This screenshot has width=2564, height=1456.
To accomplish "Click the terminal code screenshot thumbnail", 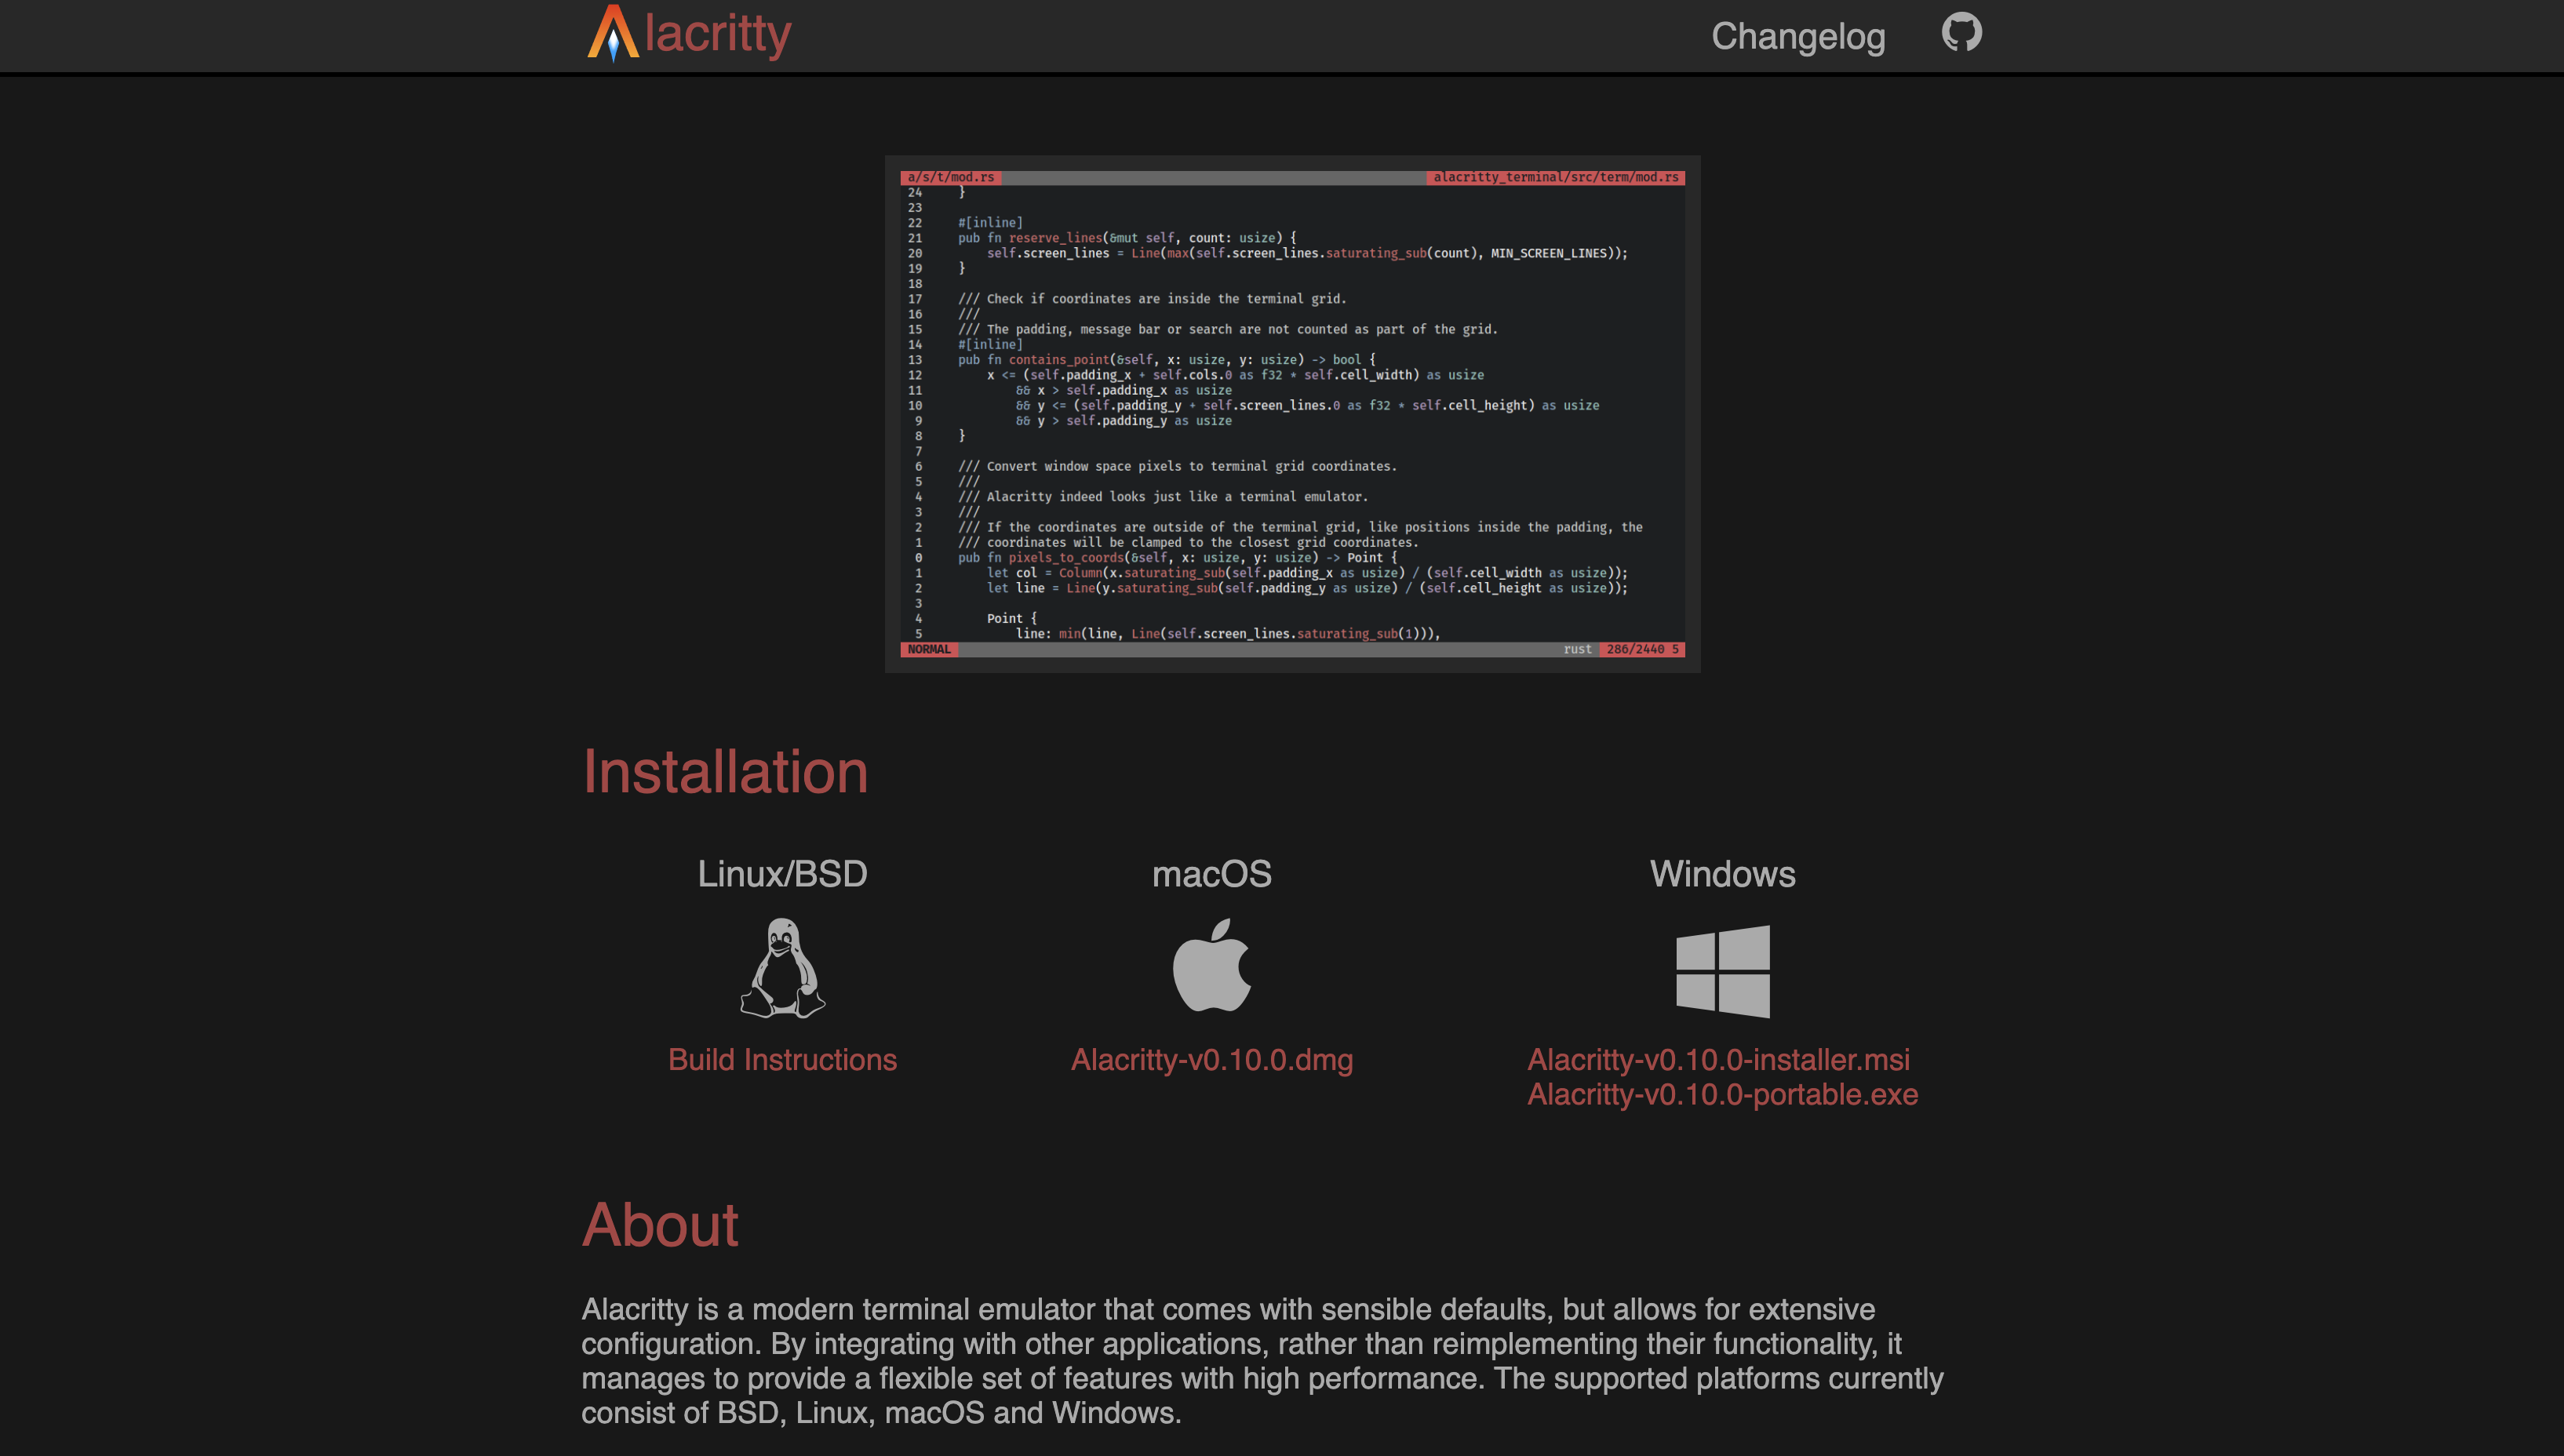I will tap(1292, 414).
